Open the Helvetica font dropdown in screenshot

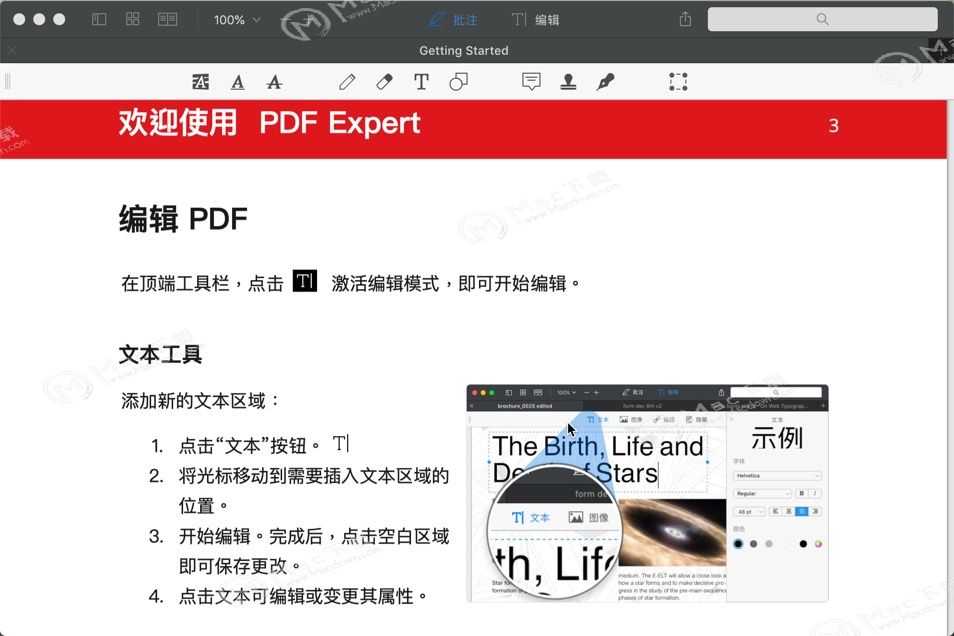[778, 475]
